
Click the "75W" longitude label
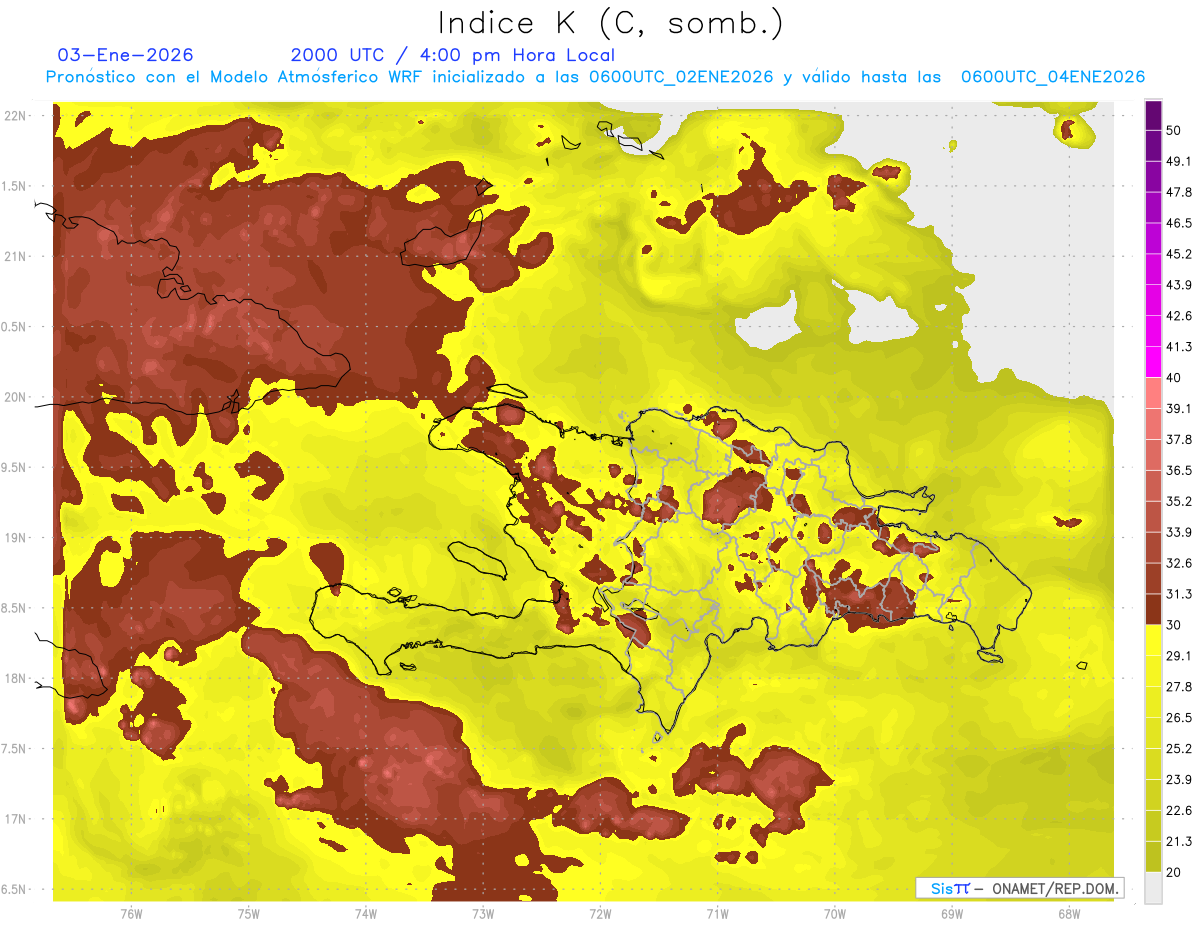click(249, 914)
